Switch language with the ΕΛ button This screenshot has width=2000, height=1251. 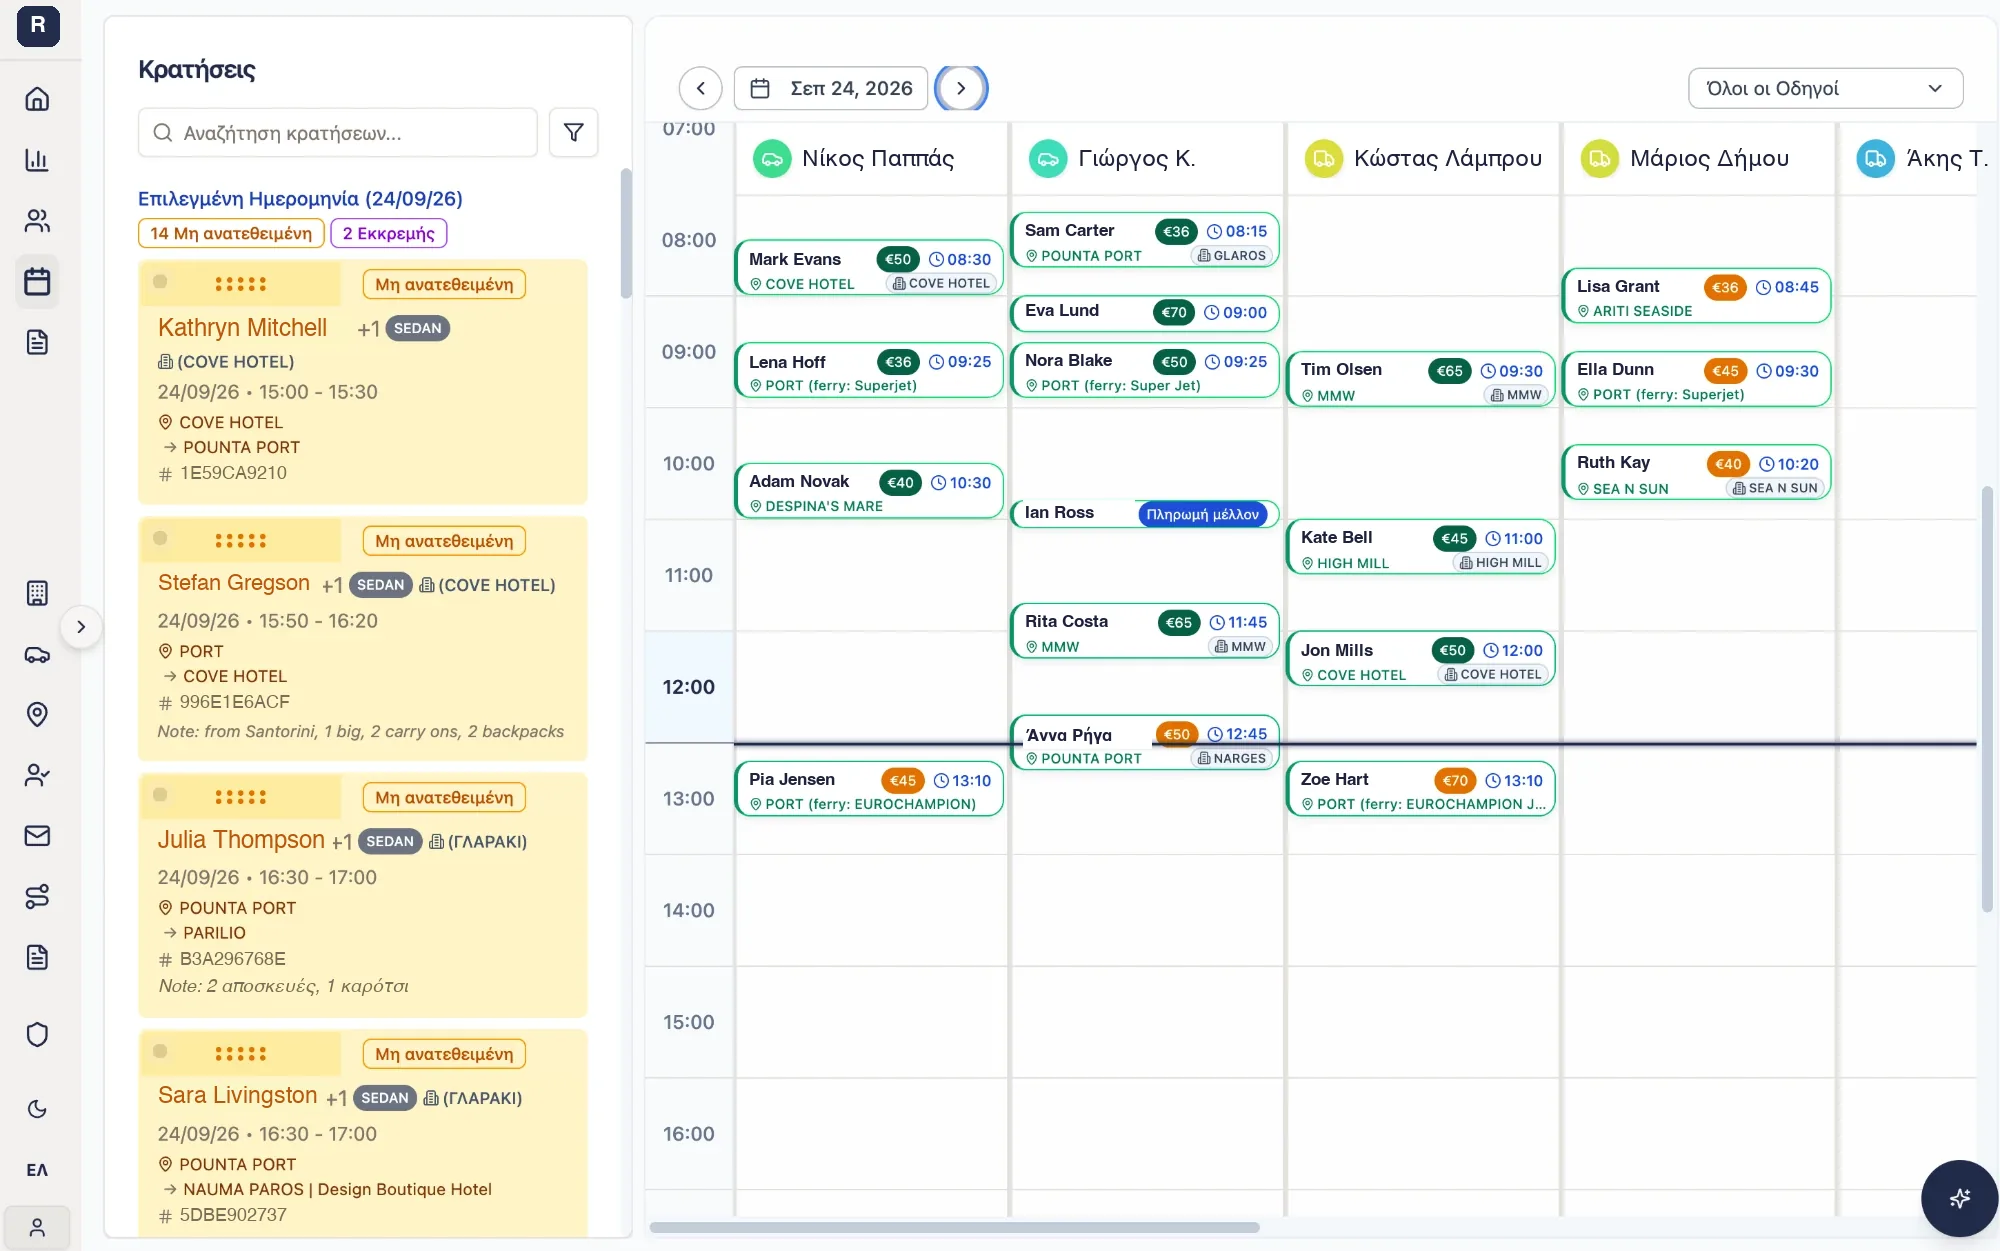point(37,1170)
